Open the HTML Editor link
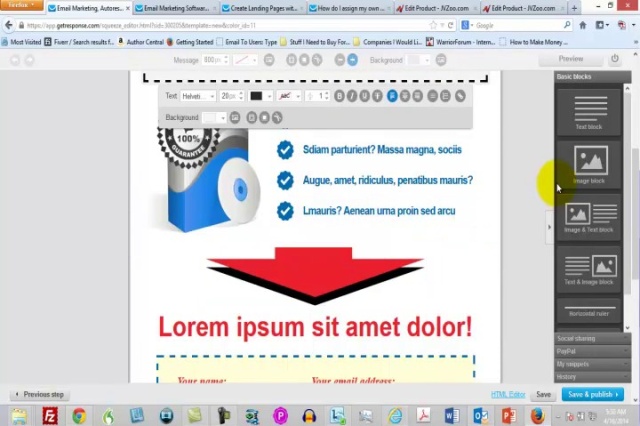The width and height of the screenshot is (640, 426). click(x=508, y=394)
